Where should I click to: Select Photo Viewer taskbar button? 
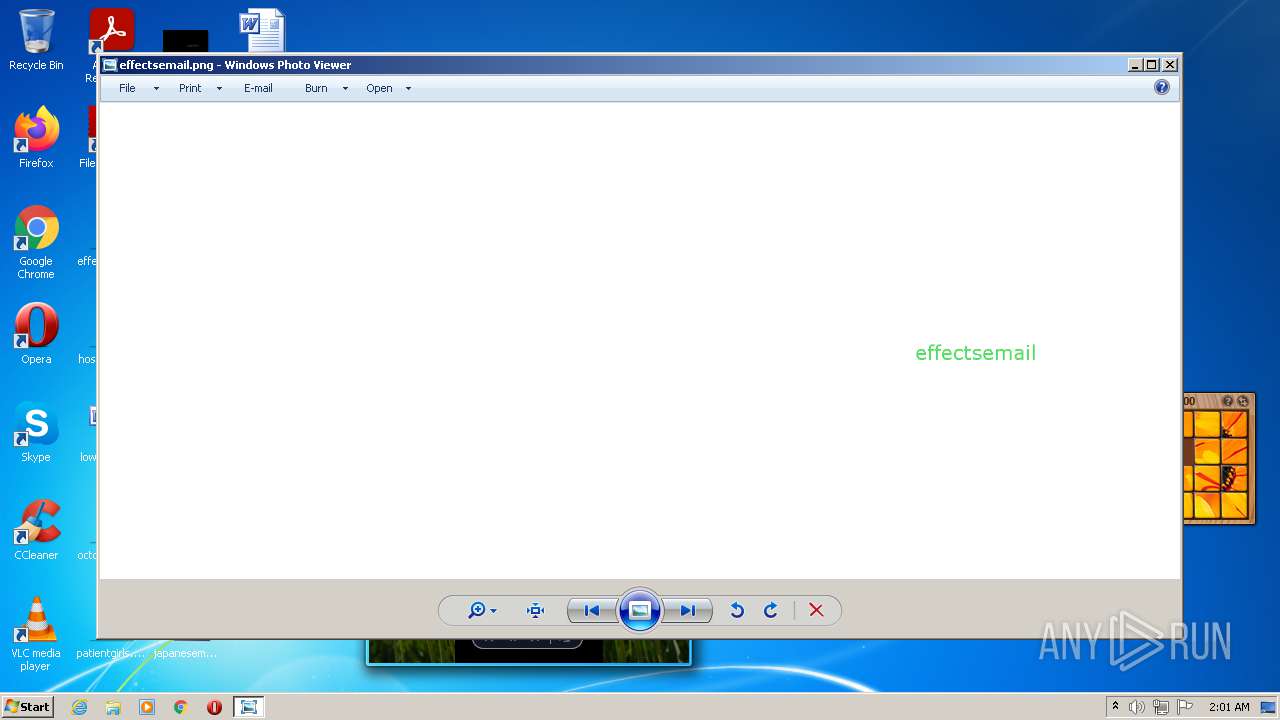(x=248, y=707)
